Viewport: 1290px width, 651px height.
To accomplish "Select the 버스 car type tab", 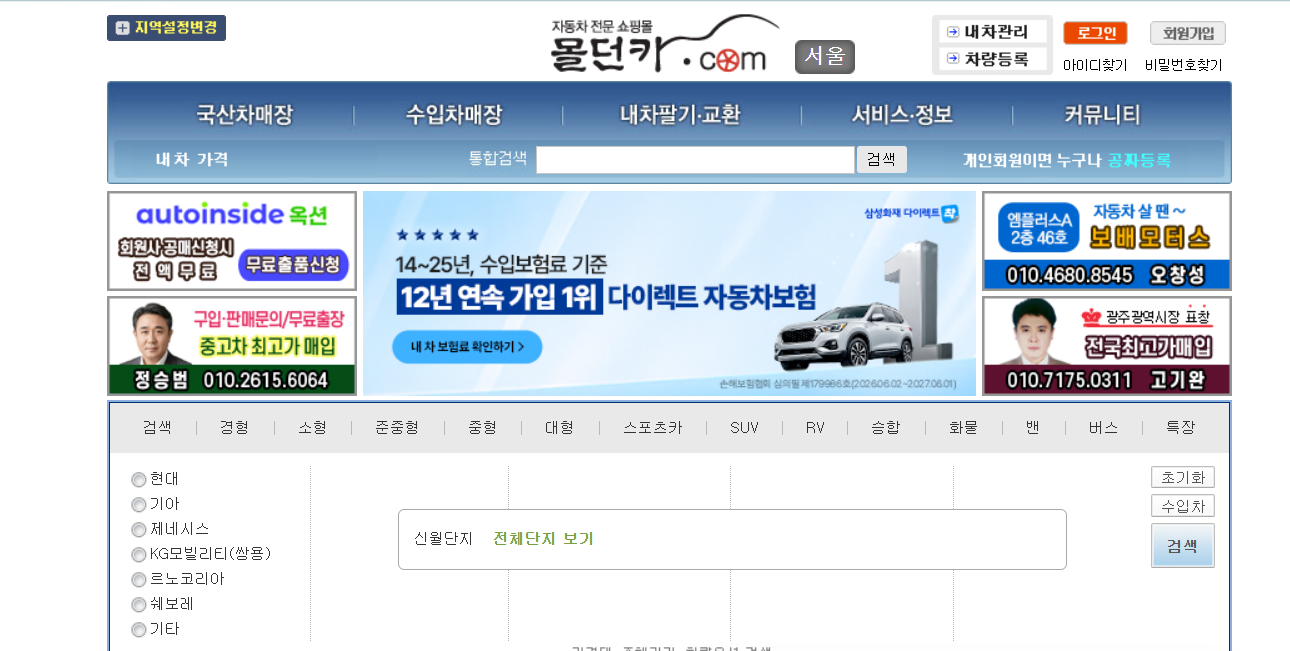I will click(x=1103, y=427).
